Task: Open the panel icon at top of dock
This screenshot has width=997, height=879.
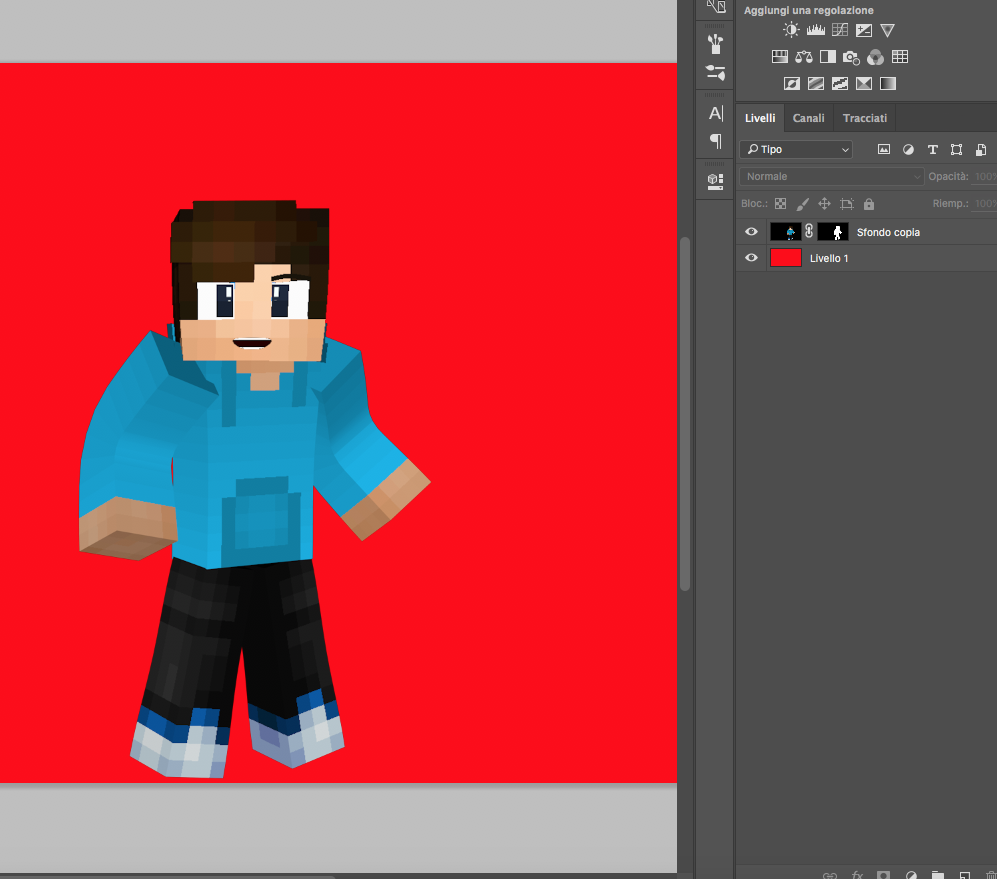Action: point(716,6)
